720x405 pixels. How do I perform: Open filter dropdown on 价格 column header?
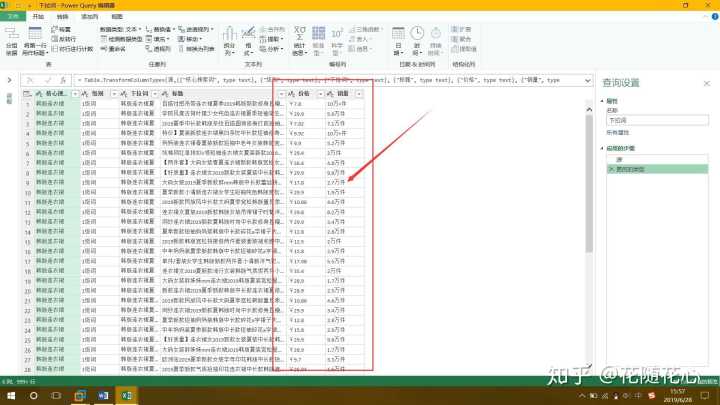pos(319,93)
